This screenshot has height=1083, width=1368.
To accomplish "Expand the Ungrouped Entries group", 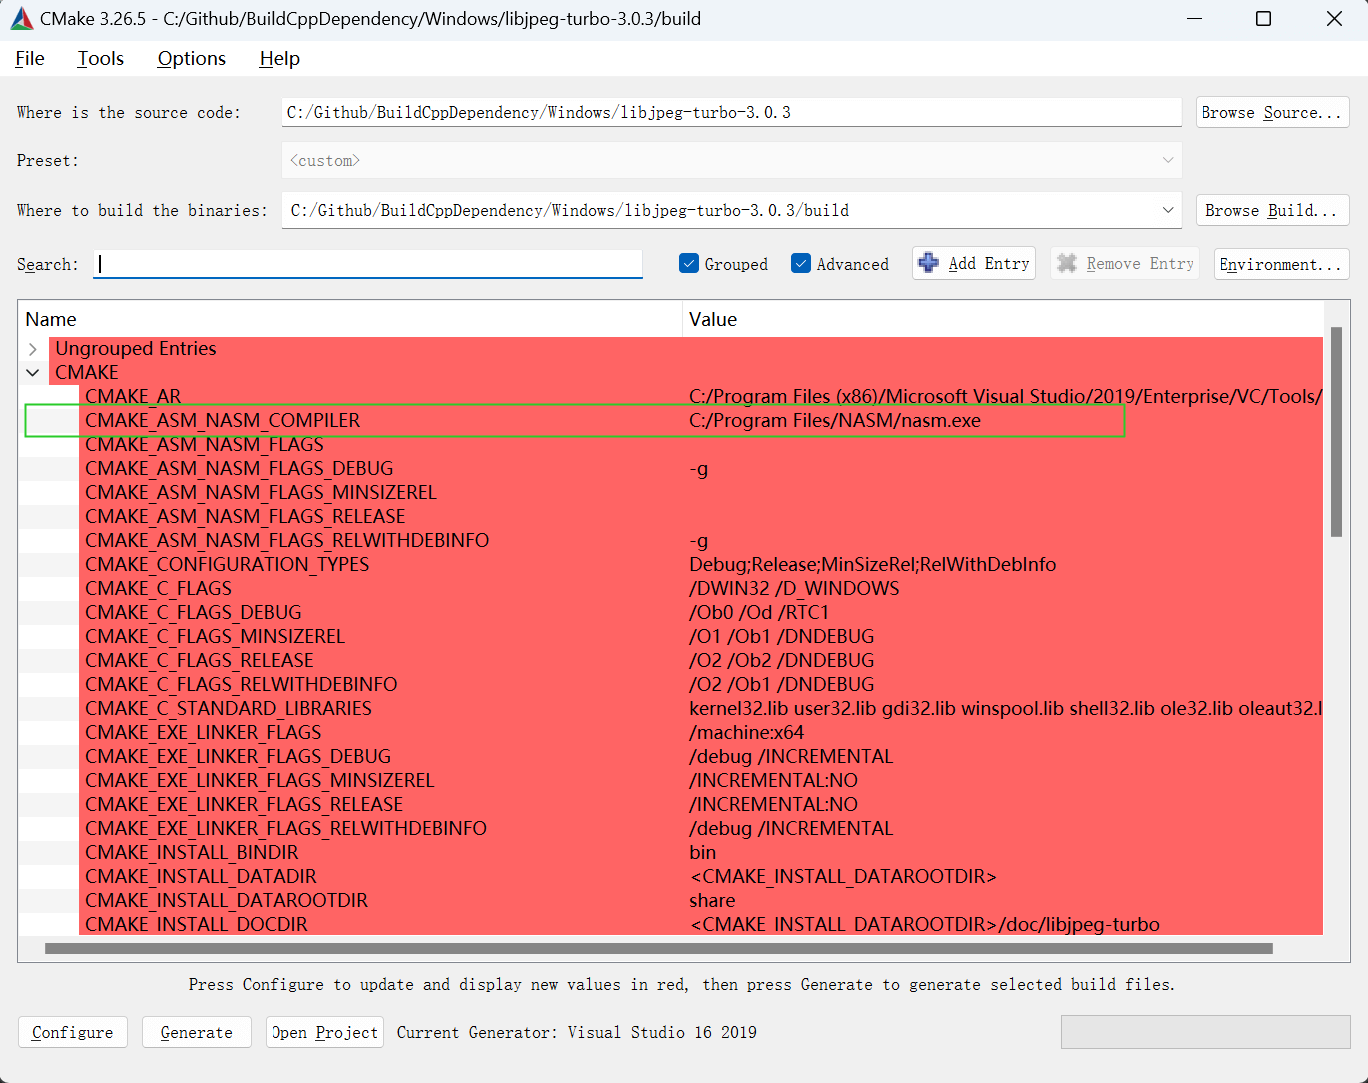I will pyautogui.click(x=33, y=348).
